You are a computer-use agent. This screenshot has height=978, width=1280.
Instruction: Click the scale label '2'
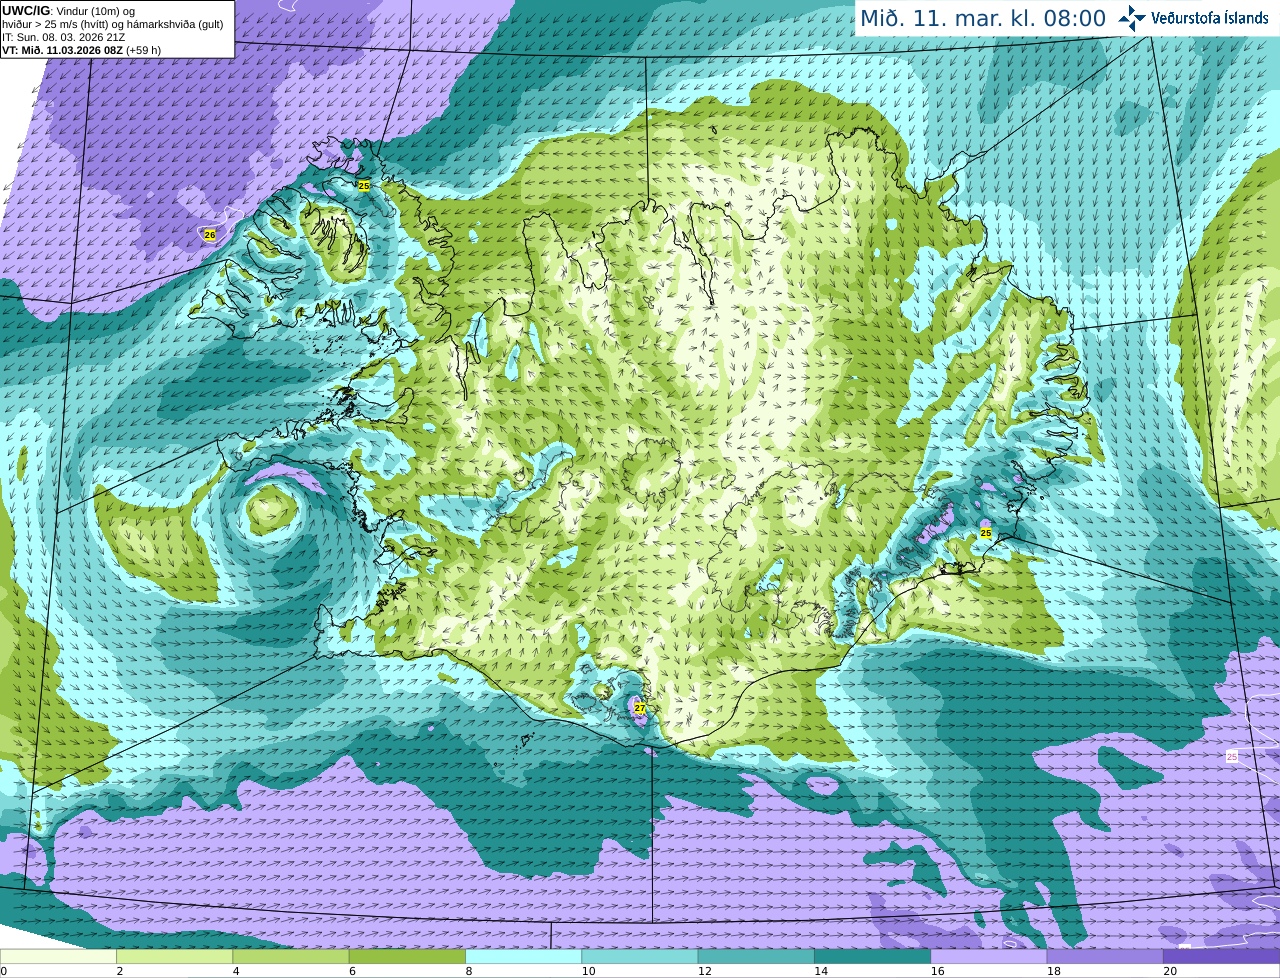tap(119, 971)
